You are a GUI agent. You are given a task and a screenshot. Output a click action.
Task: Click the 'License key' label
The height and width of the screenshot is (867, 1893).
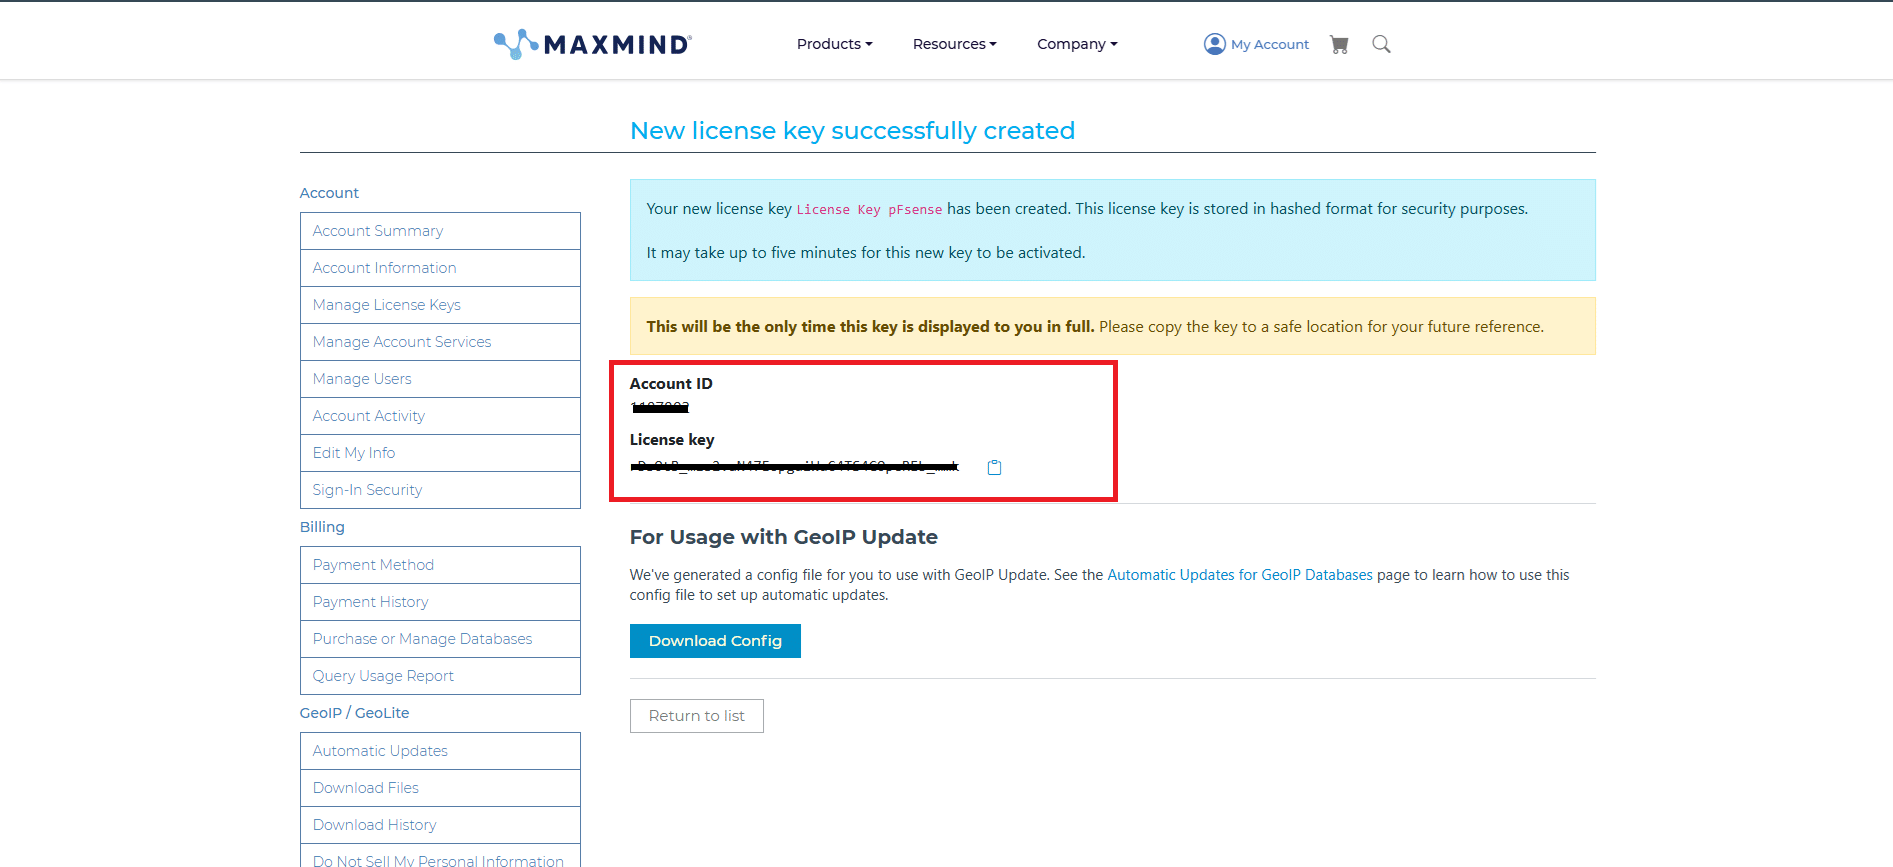coord(672,440)
